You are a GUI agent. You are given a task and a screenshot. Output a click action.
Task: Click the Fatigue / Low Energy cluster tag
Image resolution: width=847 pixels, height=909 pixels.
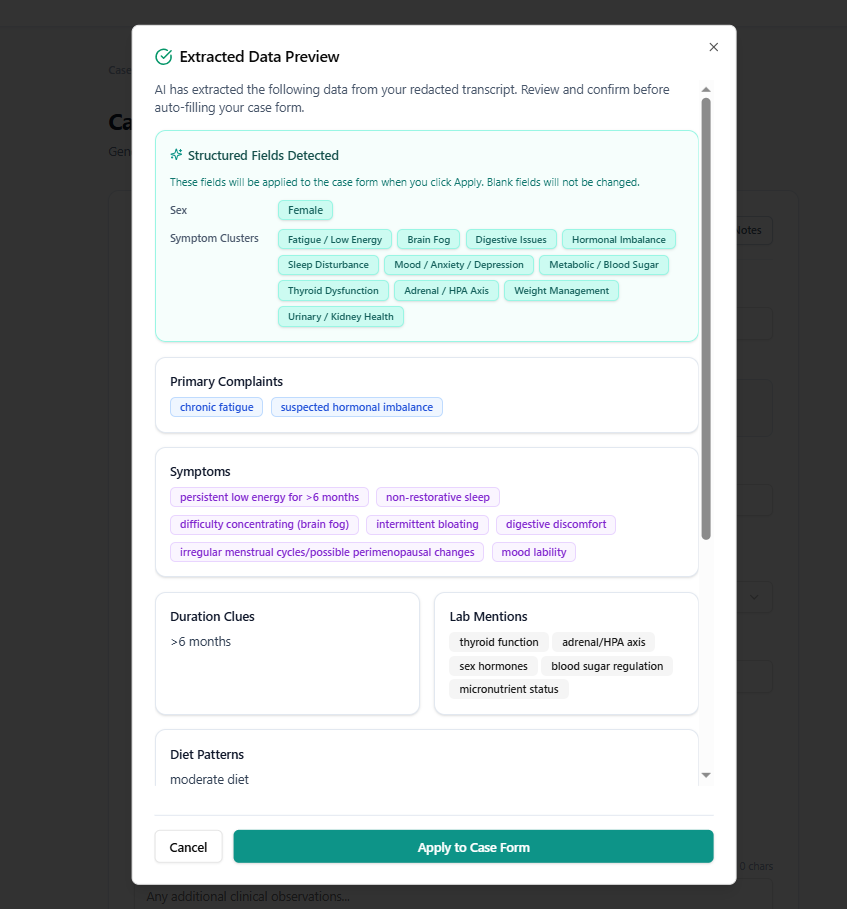[x=335, y=239]
